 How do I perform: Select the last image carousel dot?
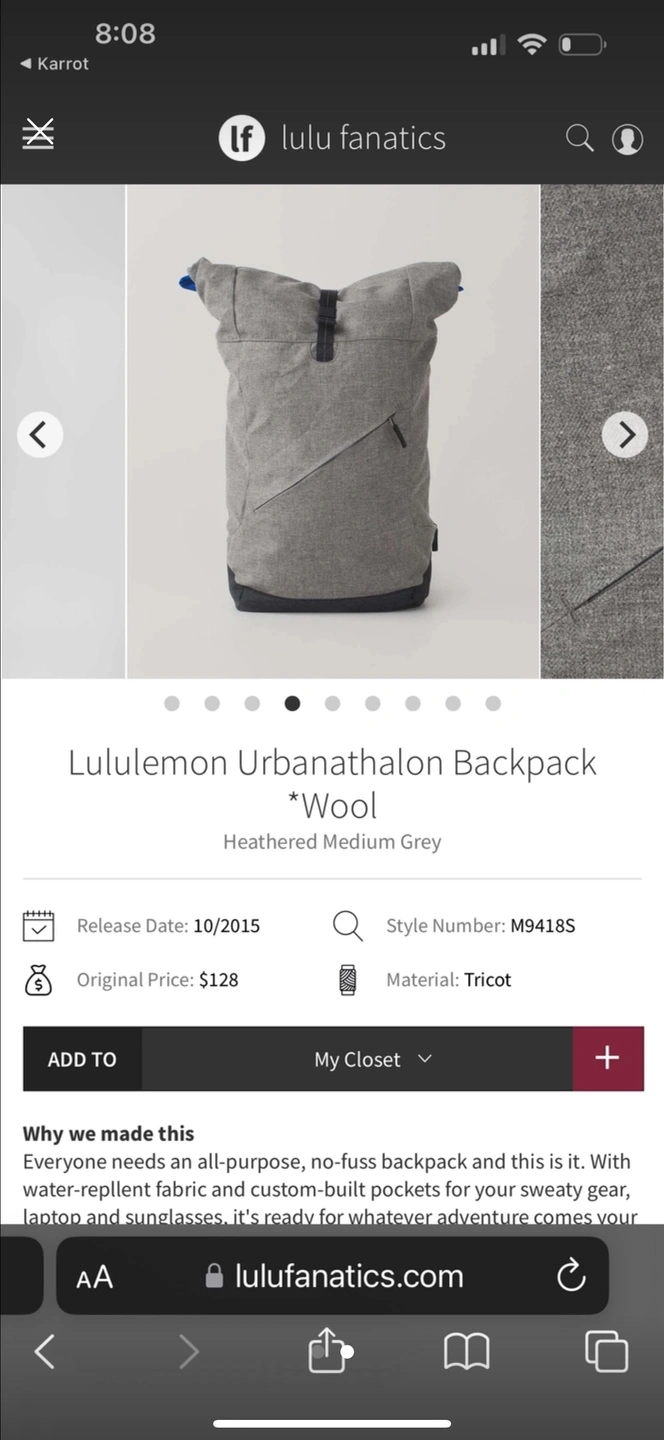(493, 704)
